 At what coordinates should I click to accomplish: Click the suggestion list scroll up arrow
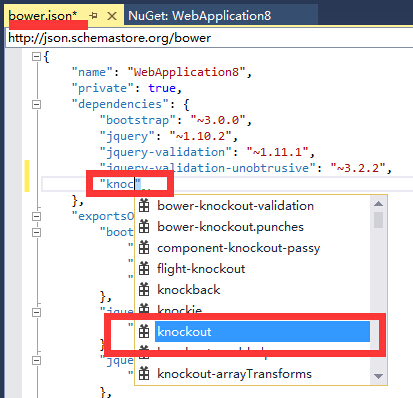[378, 204]
